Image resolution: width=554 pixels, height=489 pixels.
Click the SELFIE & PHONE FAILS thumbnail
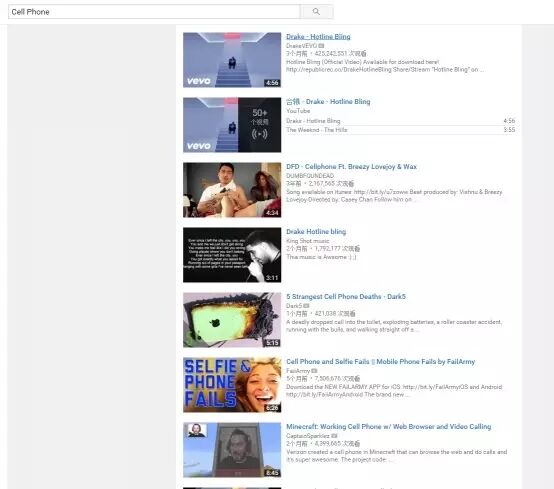coord(232,385)
